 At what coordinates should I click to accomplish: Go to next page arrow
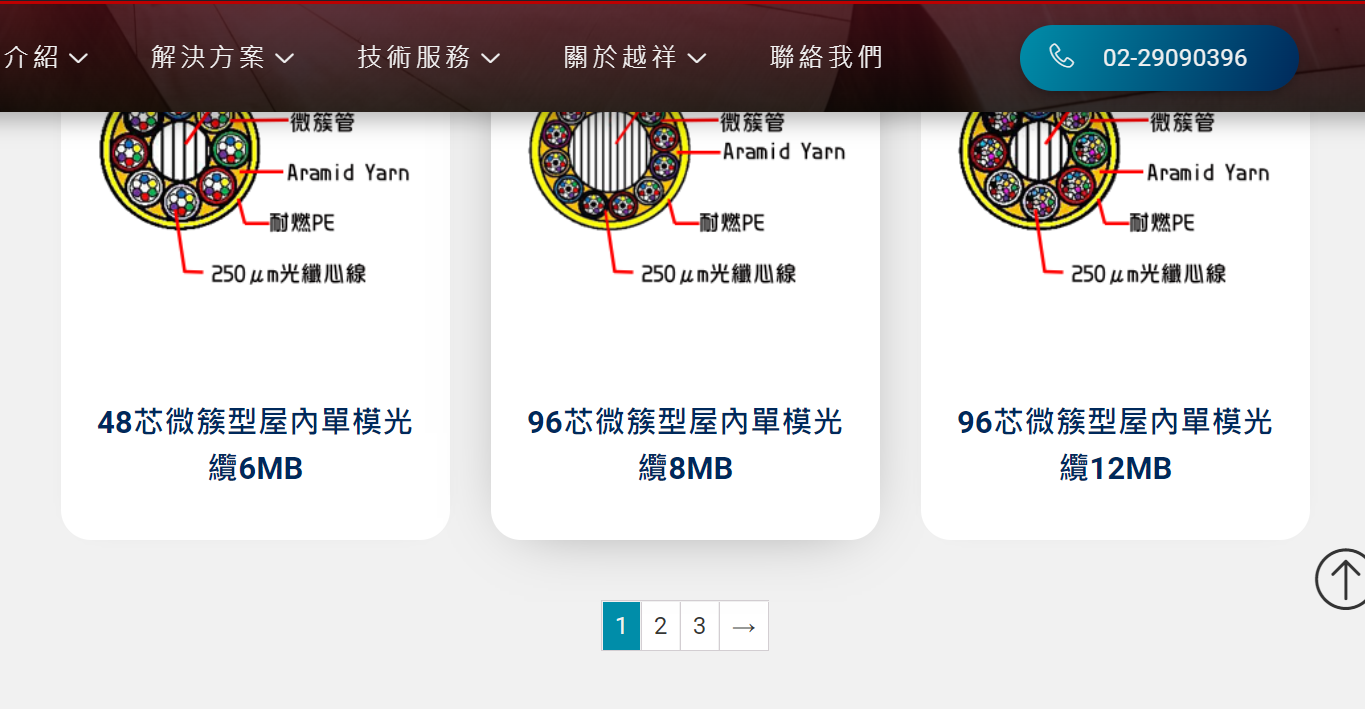tap(743, 626)
